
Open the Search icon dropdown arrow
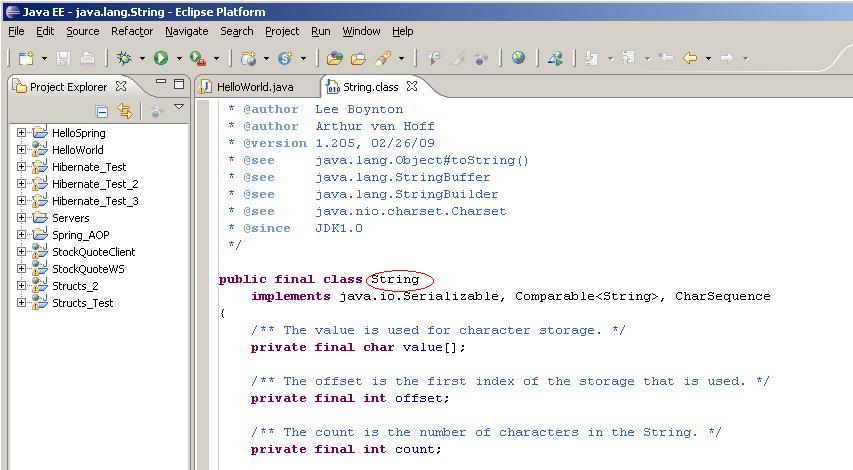[401, 58]
